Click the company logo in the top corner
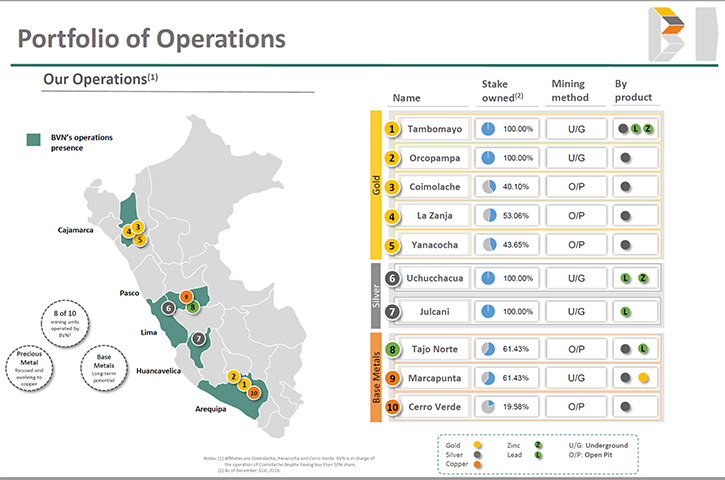 (x=682, y=34)
